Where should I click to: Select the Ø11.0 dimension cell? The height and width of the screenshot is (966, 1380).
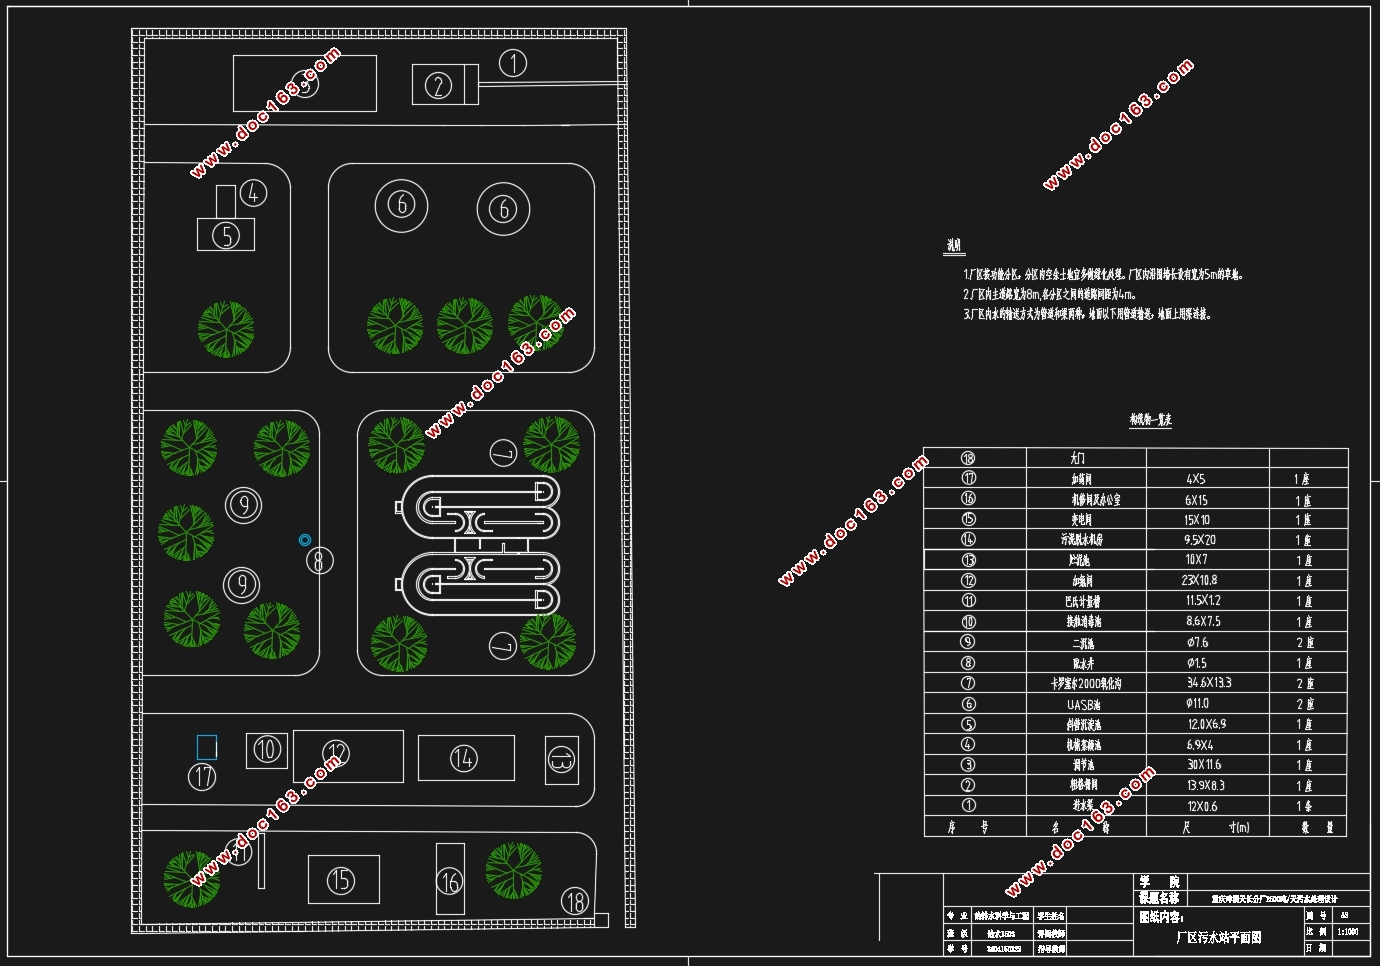[x=1207, y=704]
